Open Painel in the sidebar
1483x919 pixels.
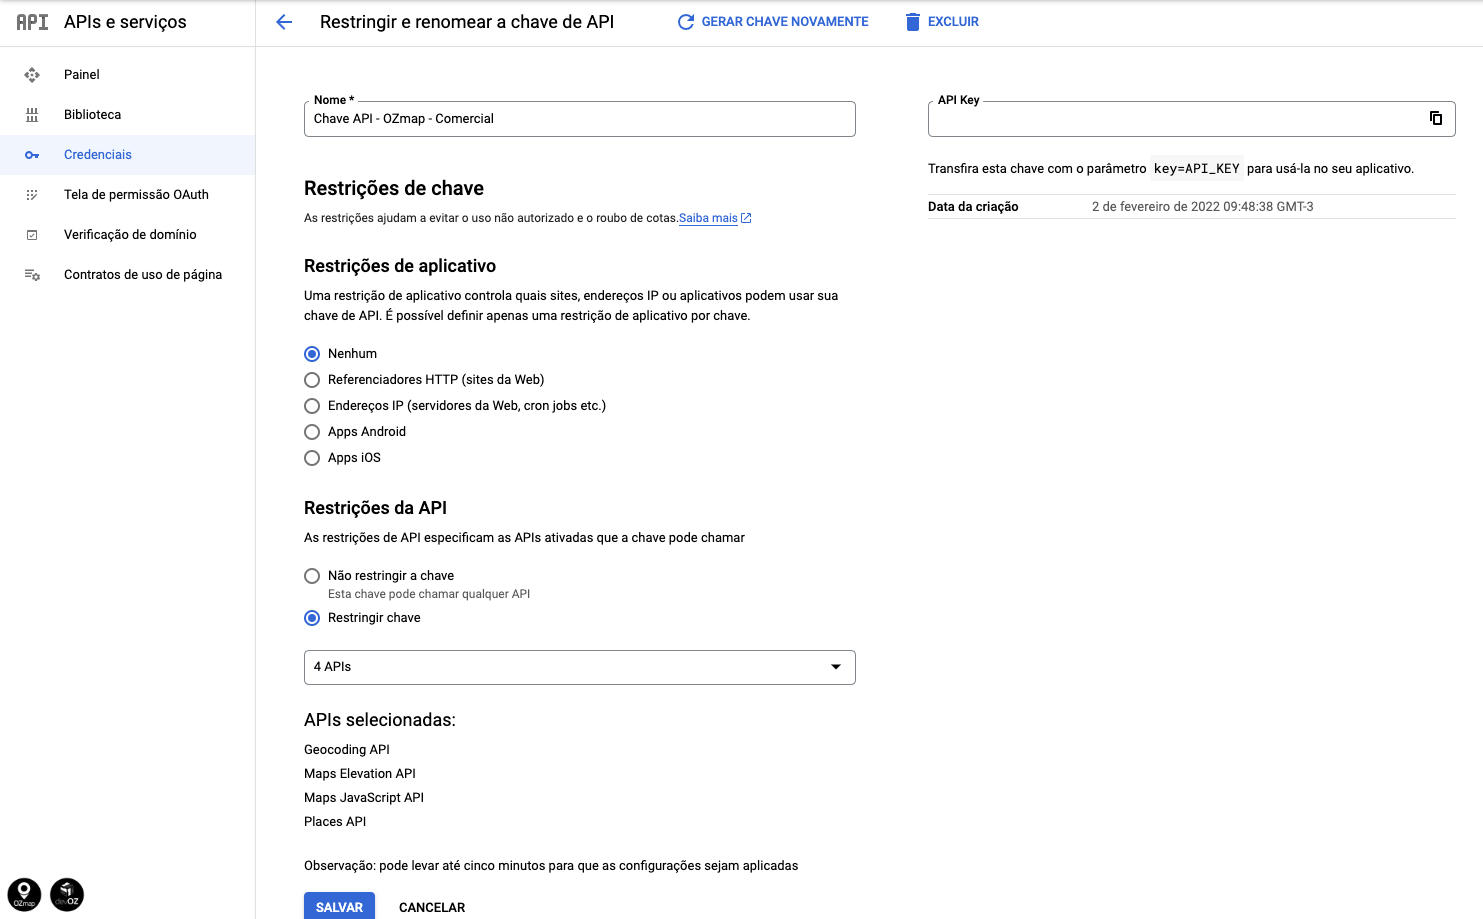pos(128,75)
